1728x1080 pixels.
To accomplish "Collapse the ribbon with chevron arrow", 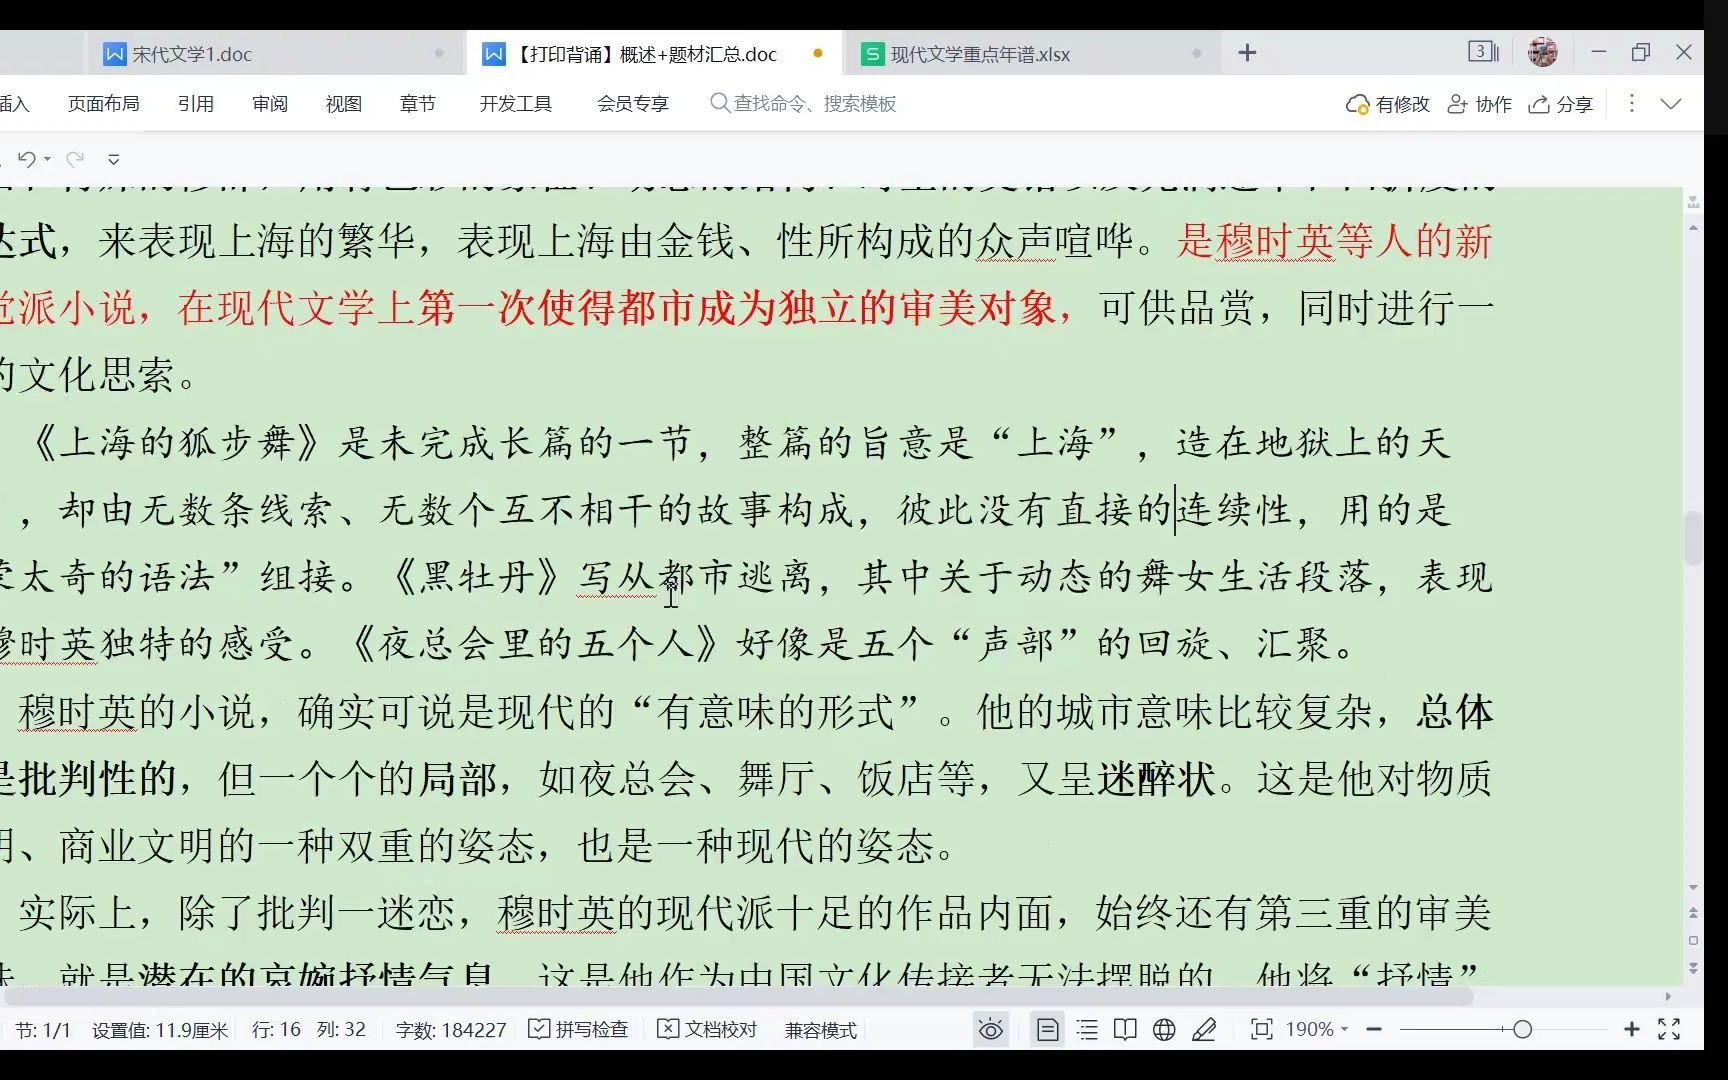I will click(1671, 104).
